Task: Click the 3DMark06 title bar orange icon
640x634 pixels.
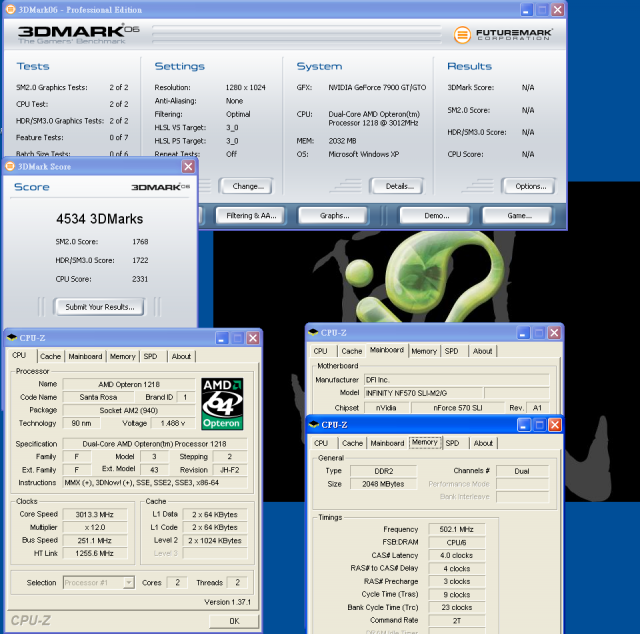Action: coord(10,9)
